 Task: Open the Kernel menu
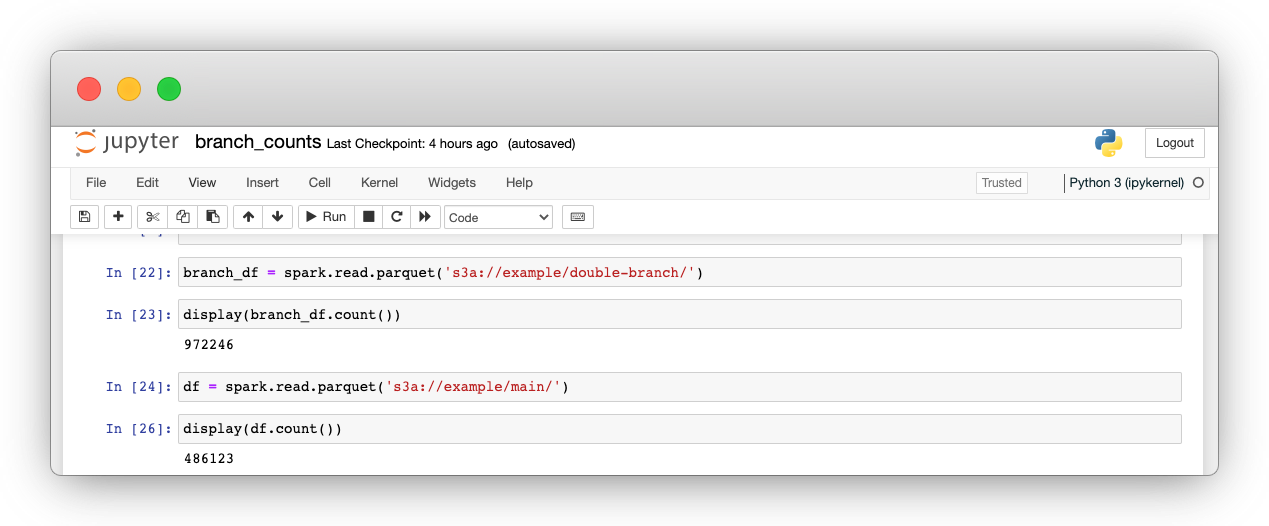pyautogui.click(x=380, y=183)
